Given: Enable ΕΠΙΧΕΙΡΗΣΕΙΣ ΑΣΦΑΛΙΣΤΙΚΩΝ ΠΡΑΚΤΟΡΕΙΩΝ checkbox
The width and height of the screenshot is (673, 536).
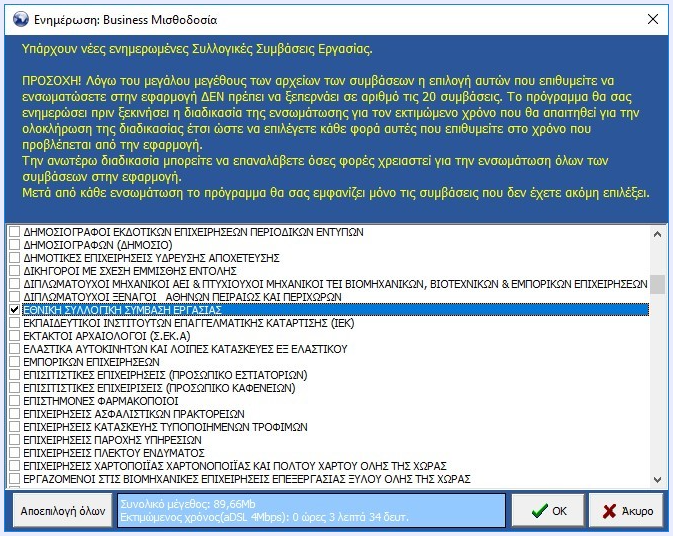Looking at the screenshot, I should 14,414.
